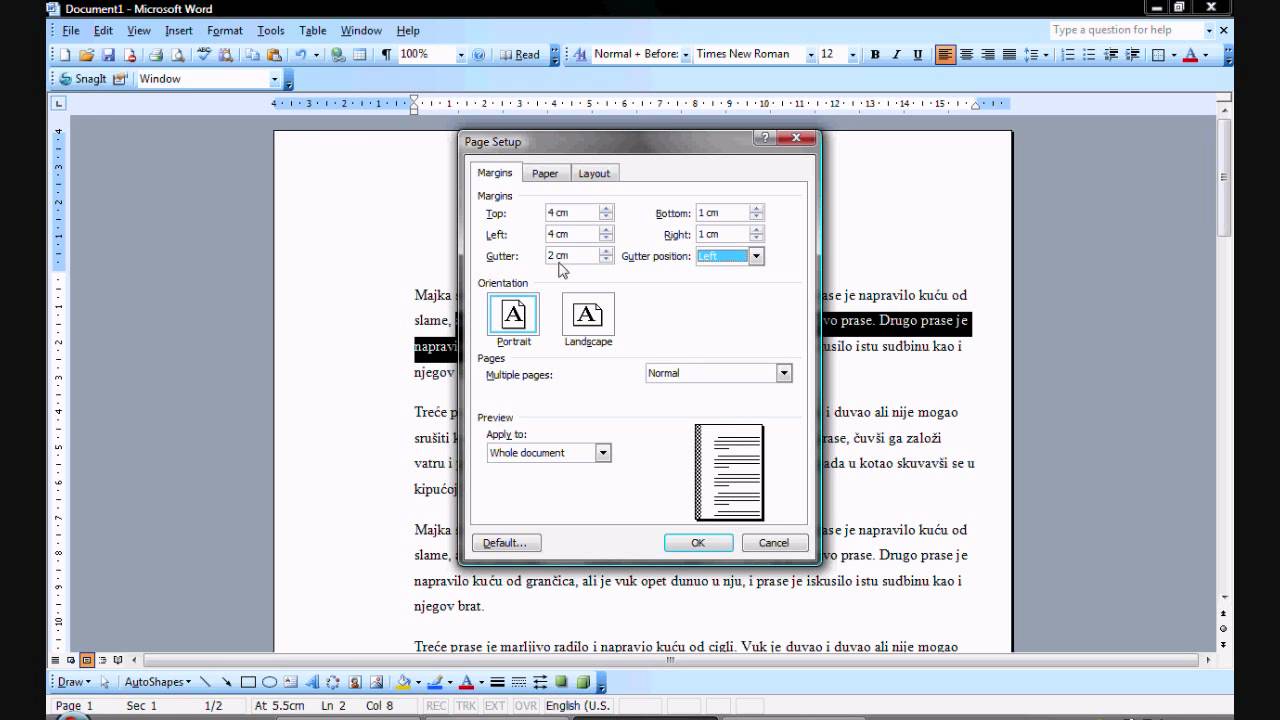The height and width of the screenshot is (720, 1280).
Task: Confirm Page Setup with OK
Action: tap(698, 543)
